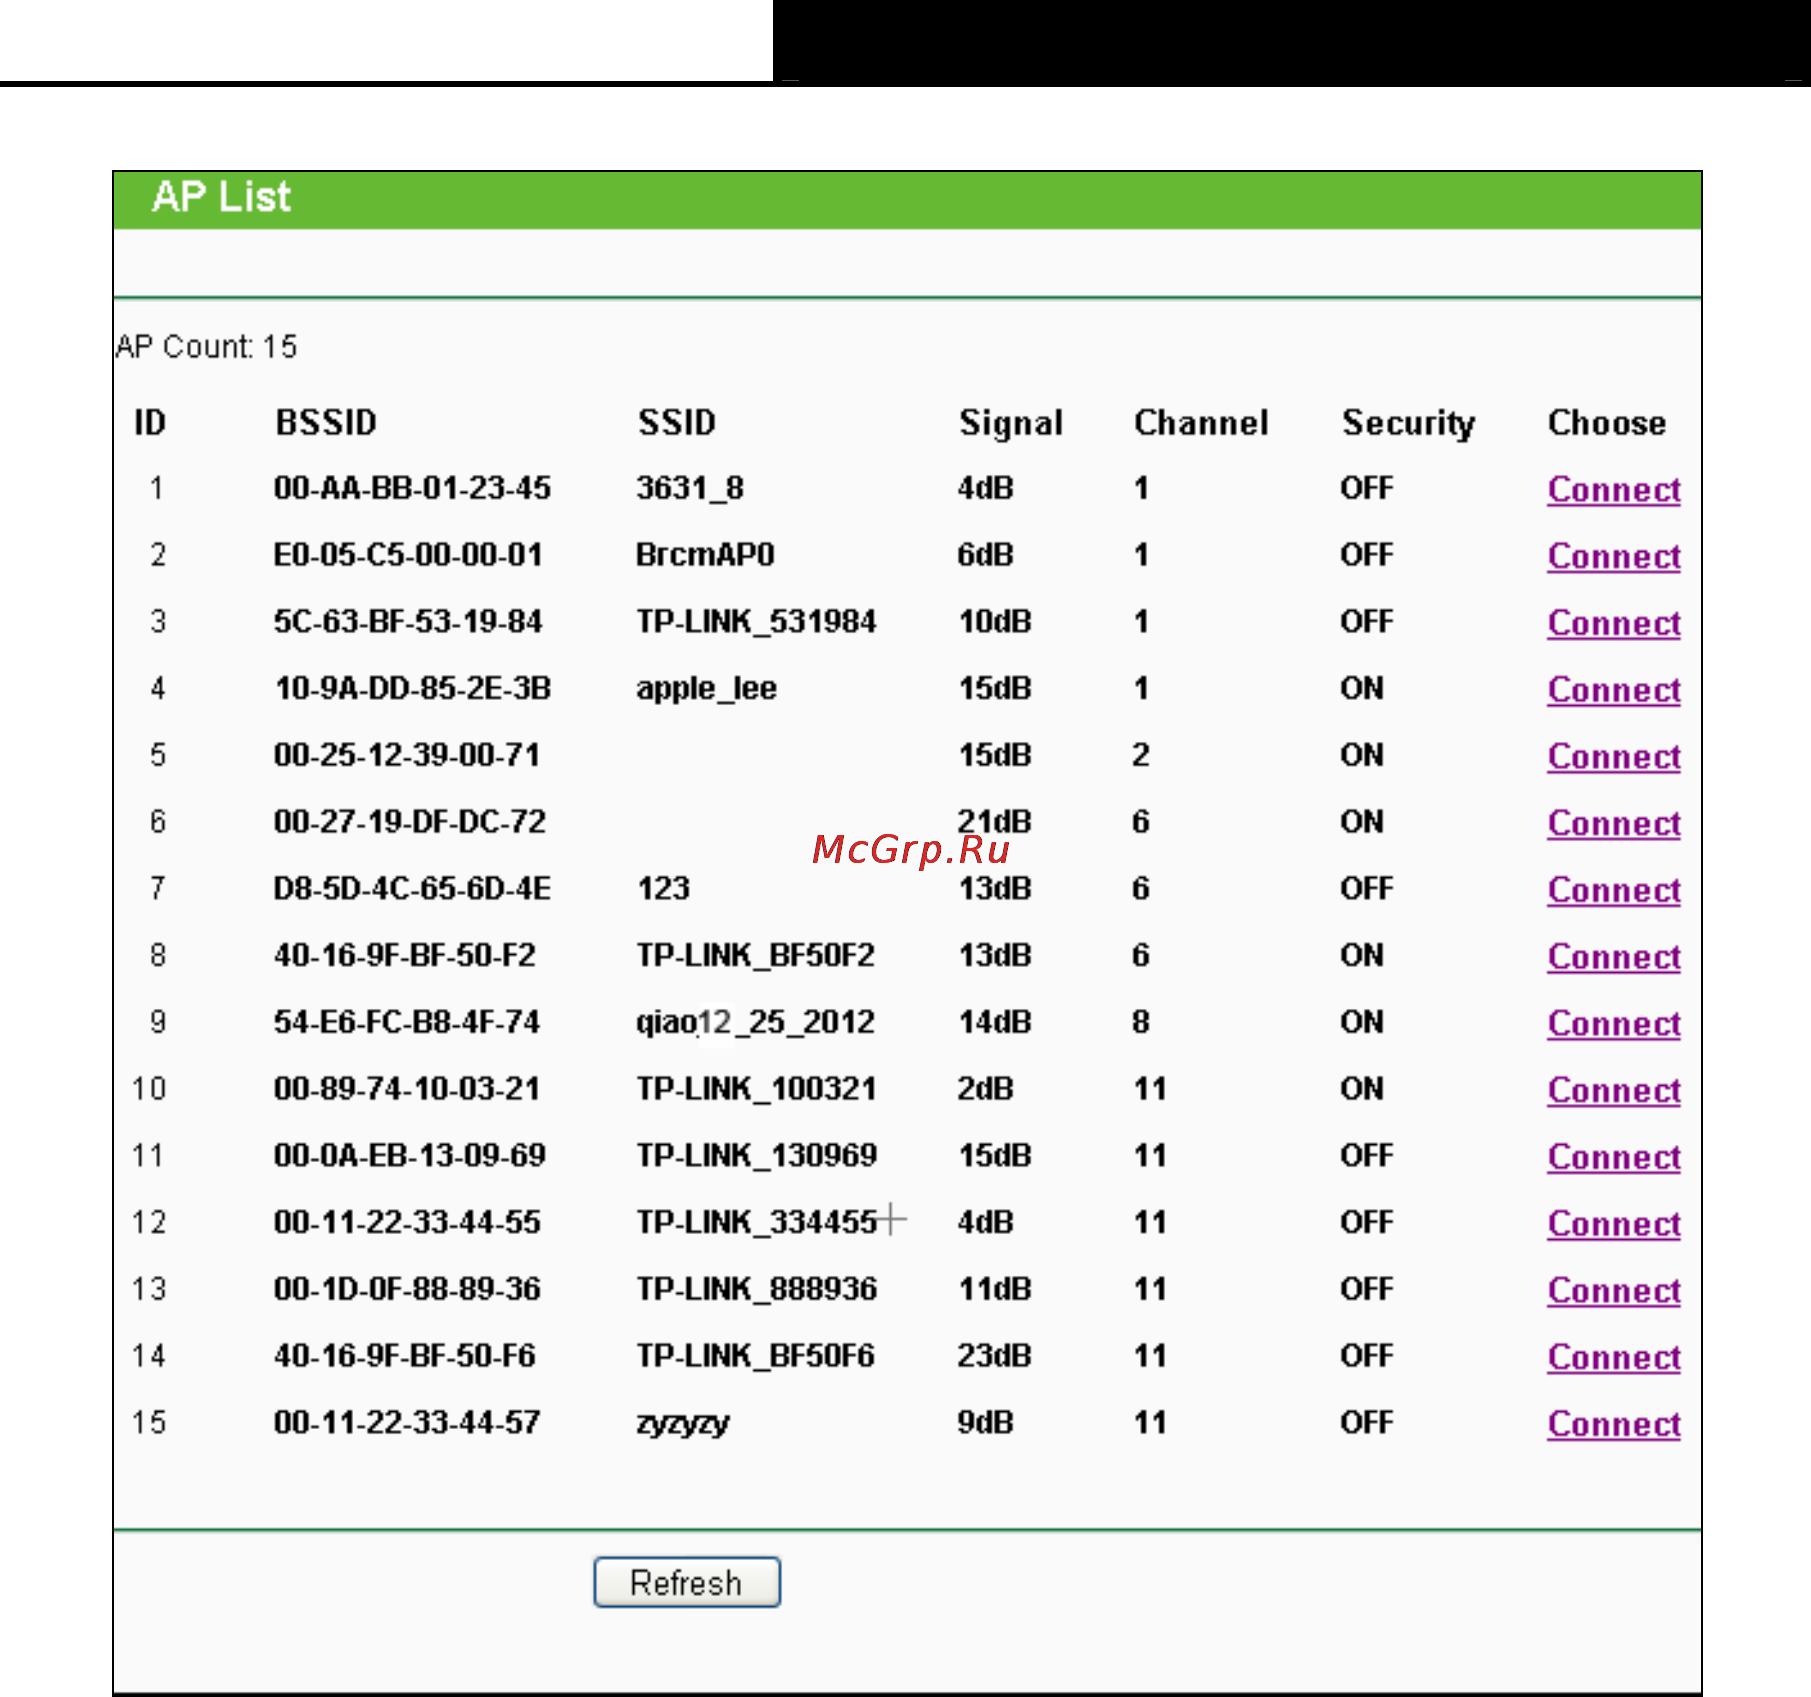
Task: Connect to BSSID 00-27-19-DF-DC-72
Action: pos(1614,824)
